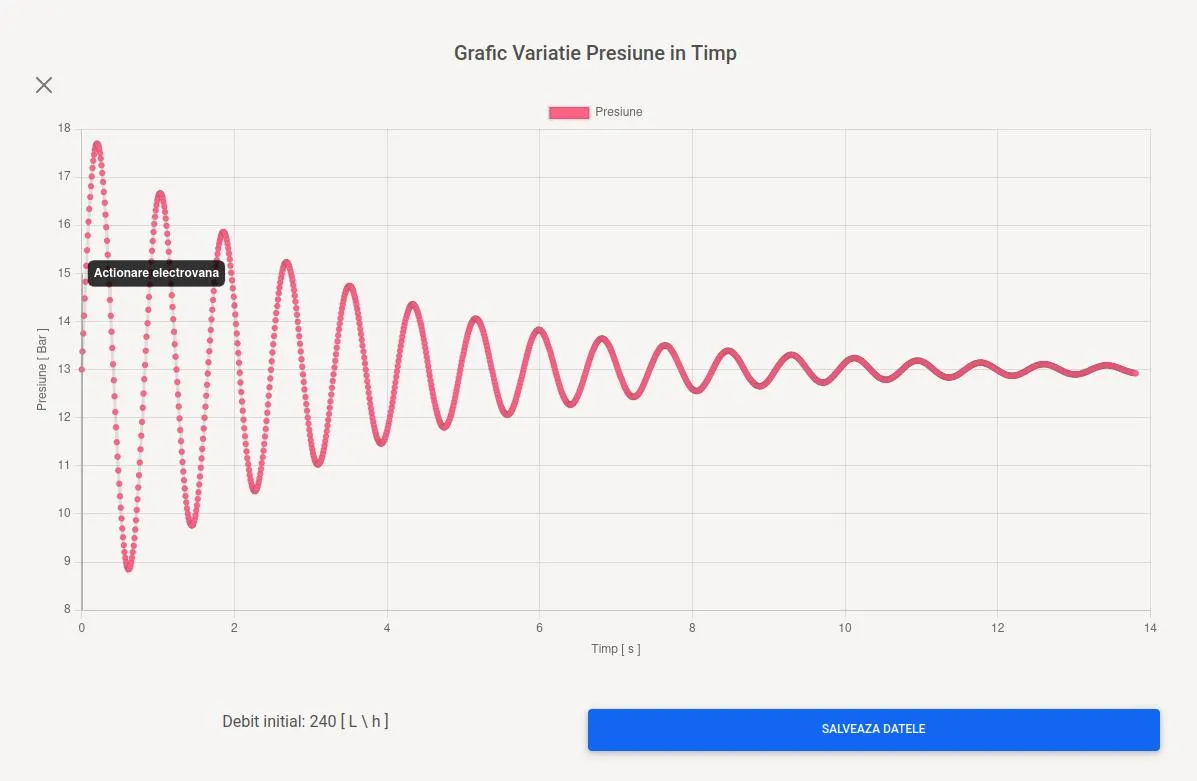
Task: Select the highest pressure peak near 17.7 Bar
Action: tap(97, 144)
